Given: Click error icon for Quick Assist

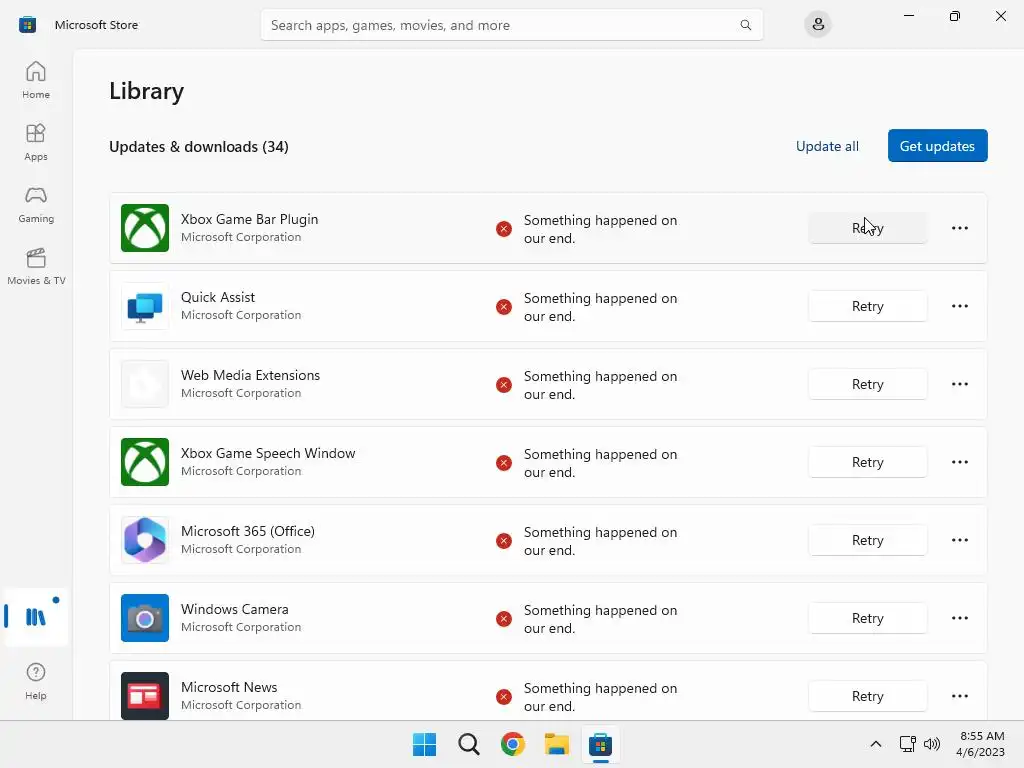Looking at the screenshot, I should (x=504, y=307).
